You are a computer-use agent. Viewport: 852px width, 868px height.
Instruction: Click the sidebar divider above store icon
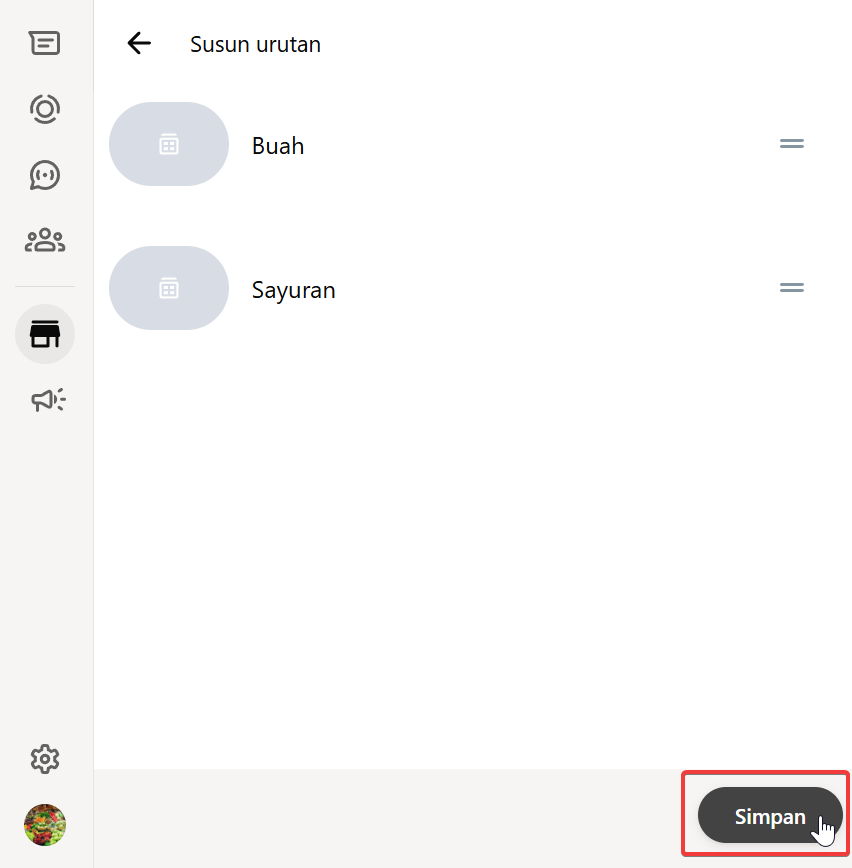point(45,287)
